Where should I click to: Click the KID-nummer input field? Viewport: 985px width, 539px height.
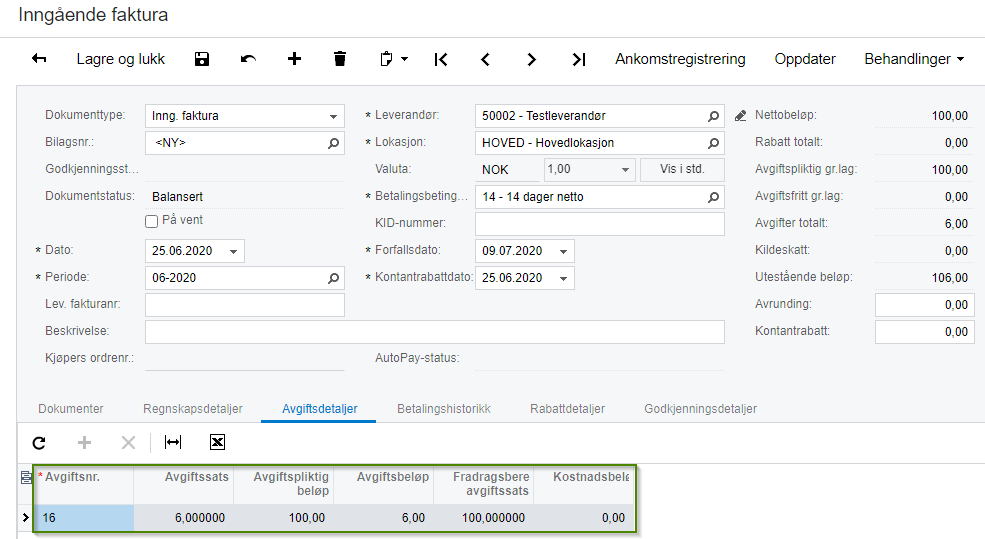[x=600, y=224]
